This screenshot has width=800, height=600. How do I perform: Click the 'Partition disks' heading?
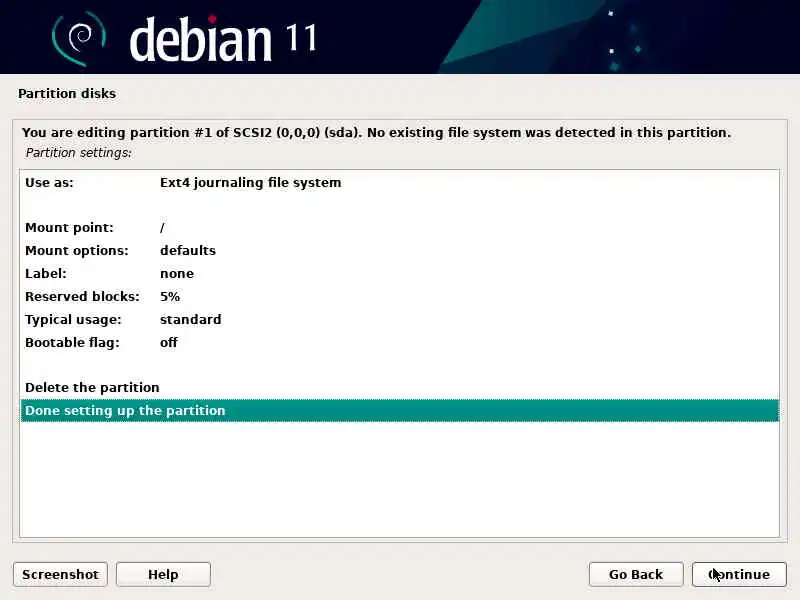67,94
